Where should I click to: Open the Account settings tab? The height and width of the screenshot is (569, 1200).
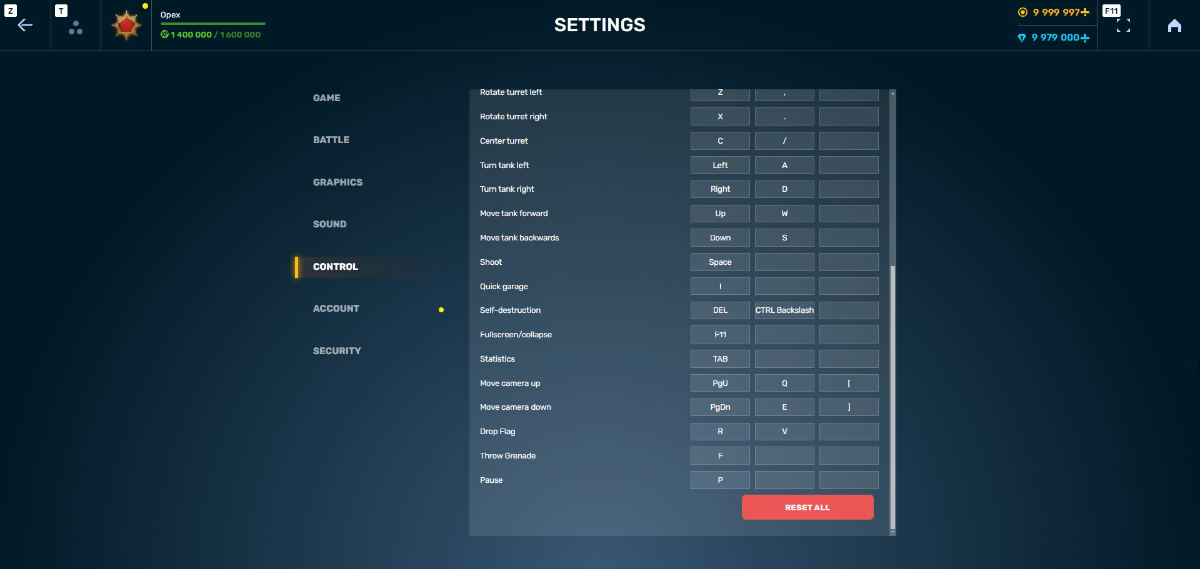(336, 309)
